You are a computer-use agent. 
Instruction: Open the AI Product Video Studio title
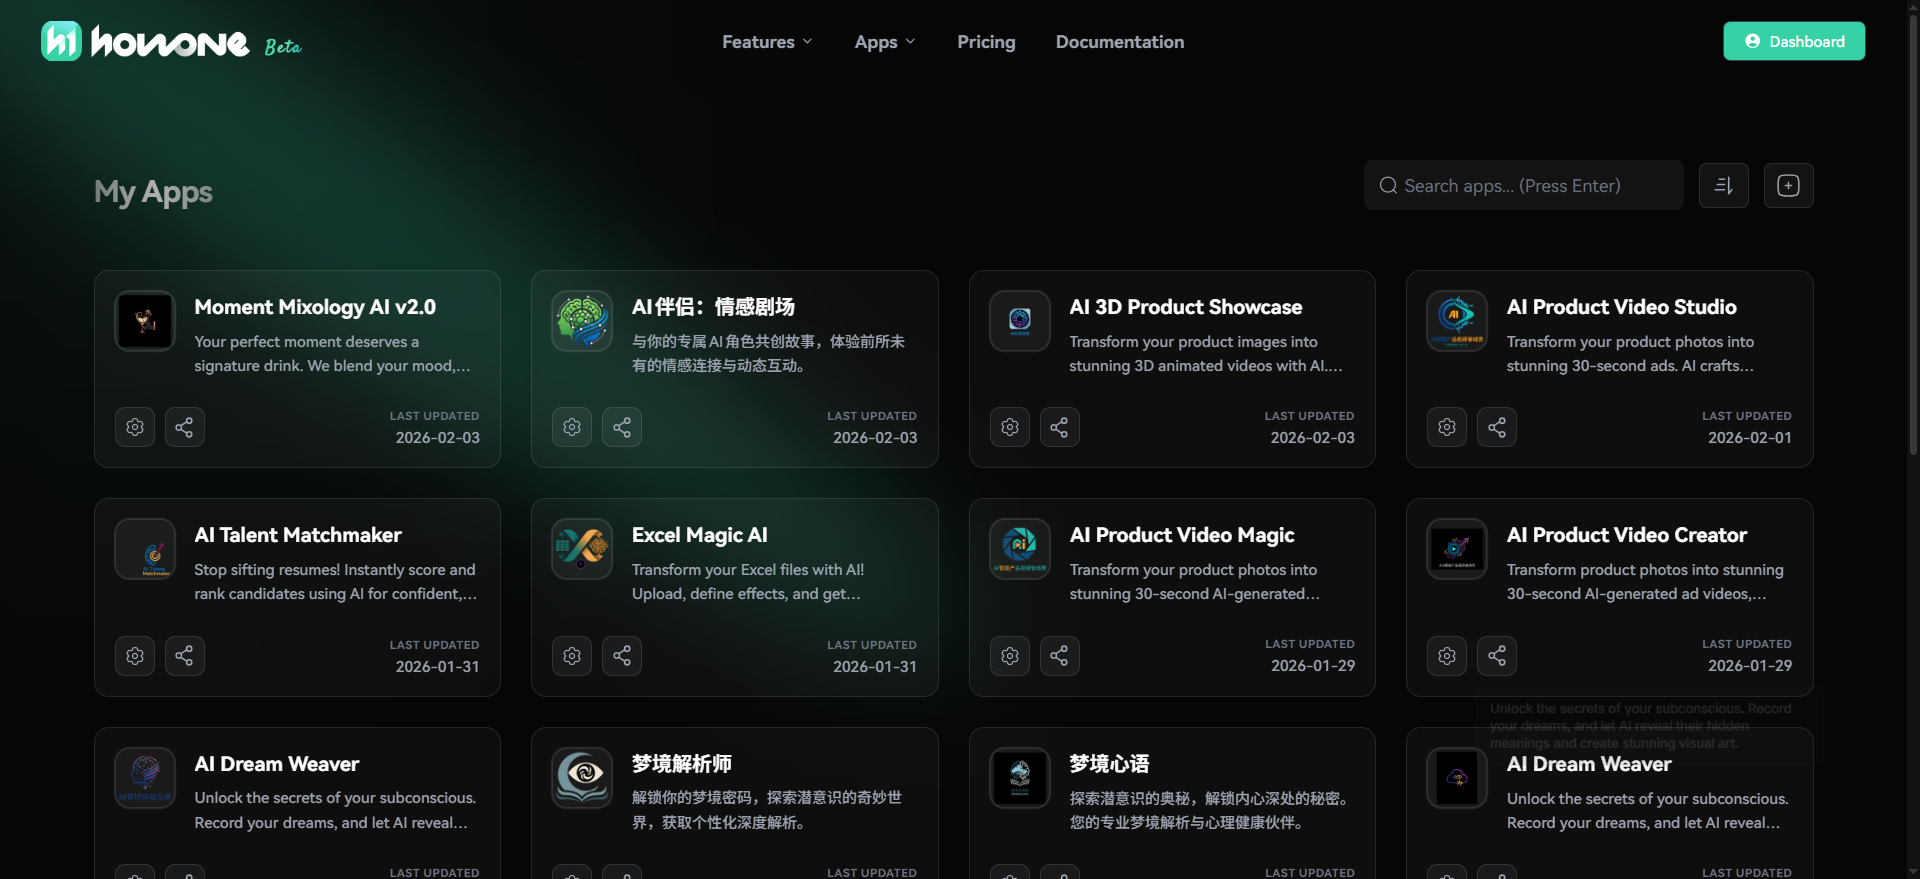[x=1622, y=307]
